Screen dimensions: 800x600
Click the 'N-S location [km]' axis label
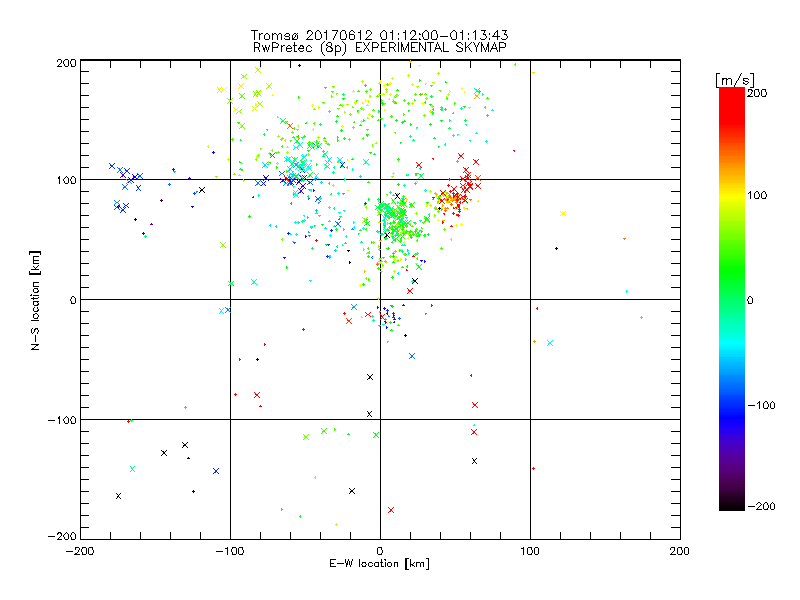[35, 300]
